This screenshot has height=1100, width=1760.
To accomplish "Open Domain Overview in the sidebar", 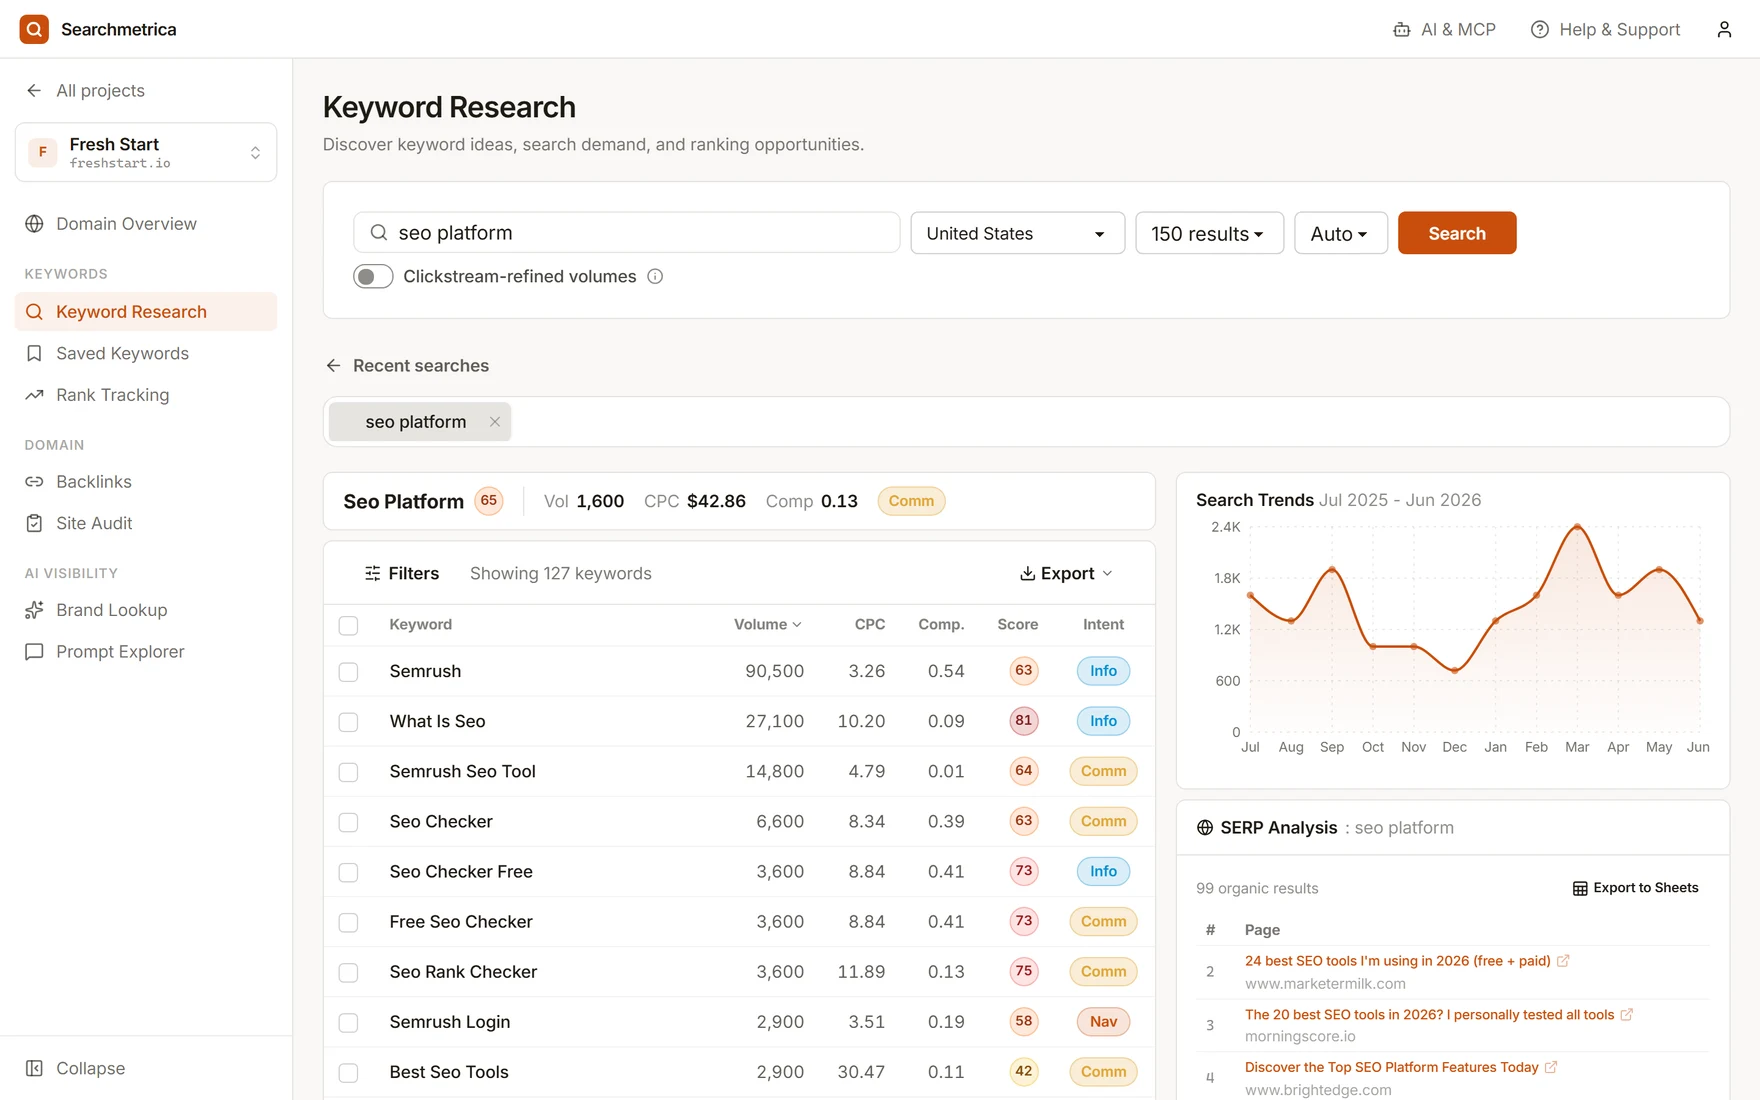I will tap(146, 224).
